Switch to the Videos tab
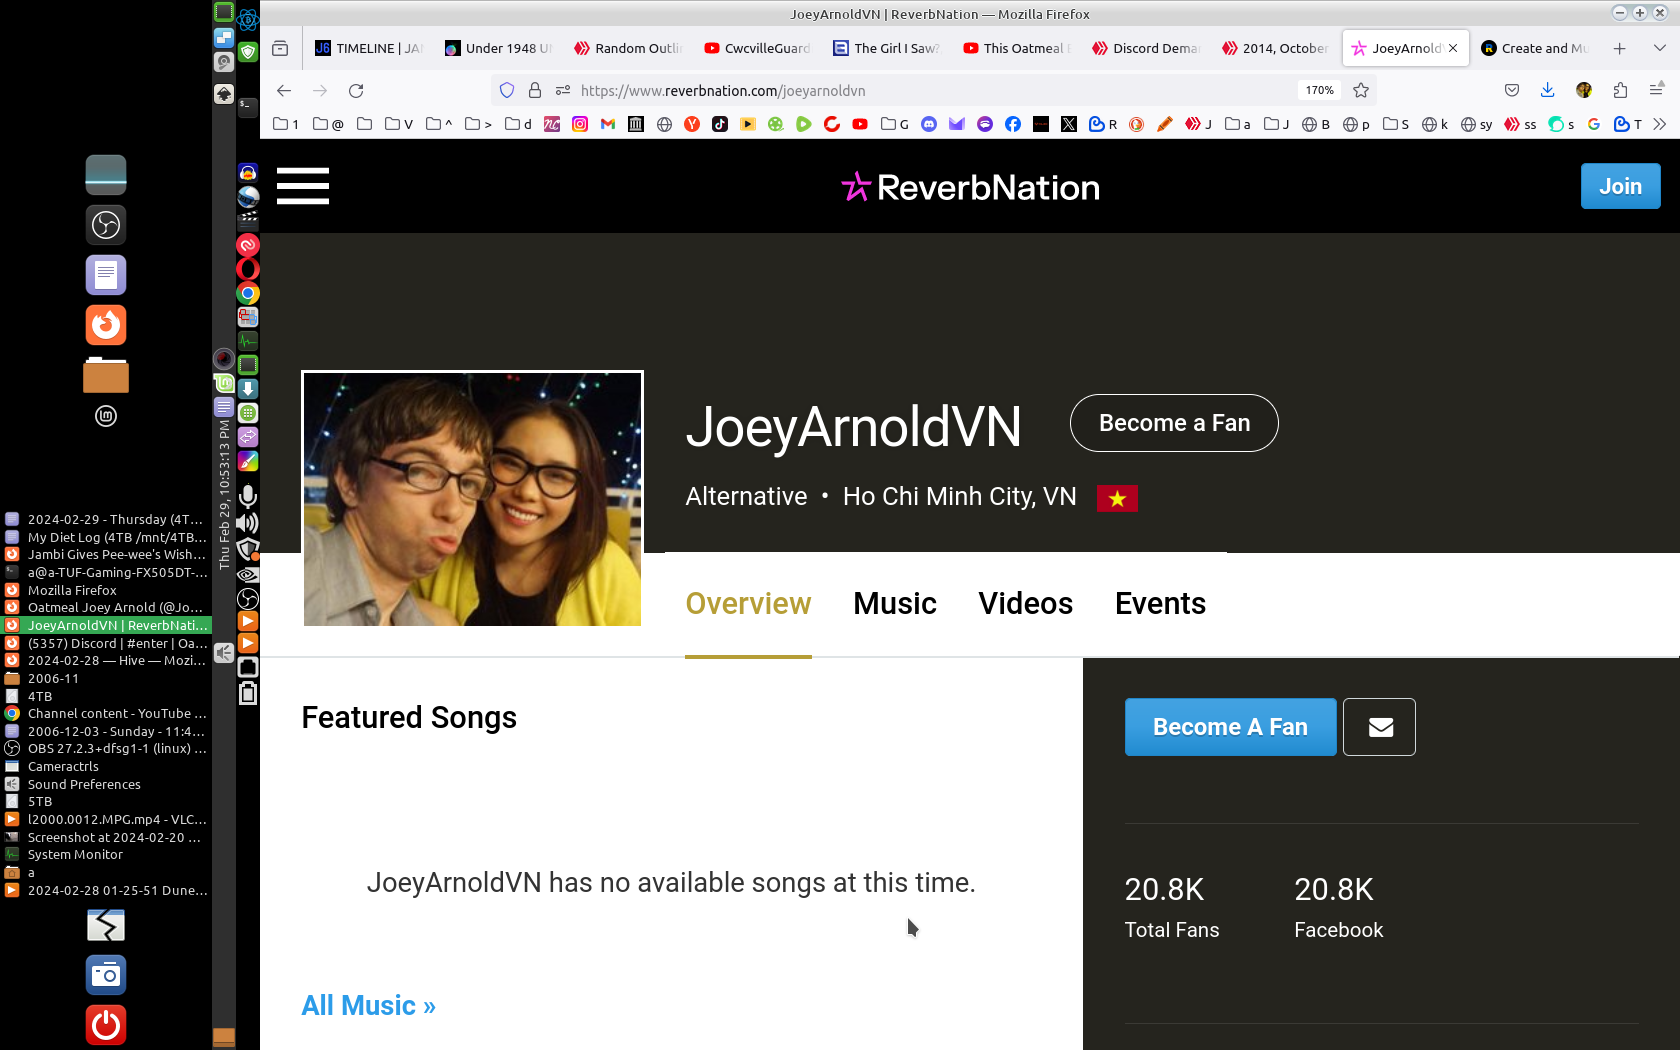This screenshot has width=1680, height=1050. (x=1025, y=604)
